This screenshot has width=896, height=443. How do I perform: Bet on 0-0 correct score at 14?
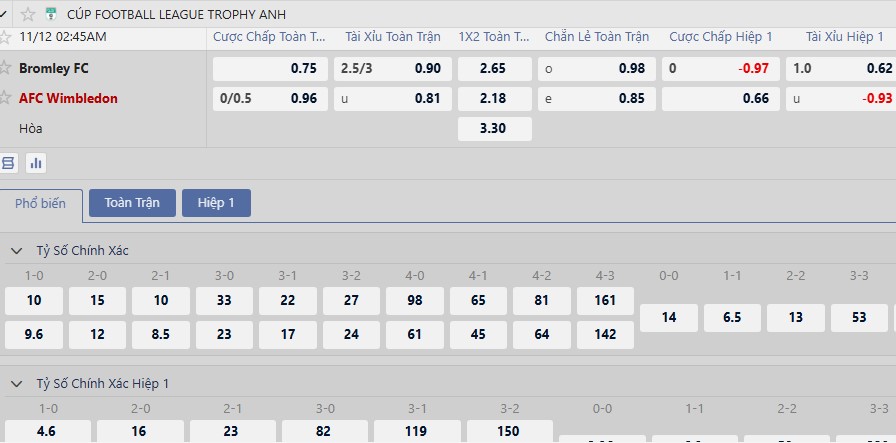pyautogui.click(x=669, y=318)
